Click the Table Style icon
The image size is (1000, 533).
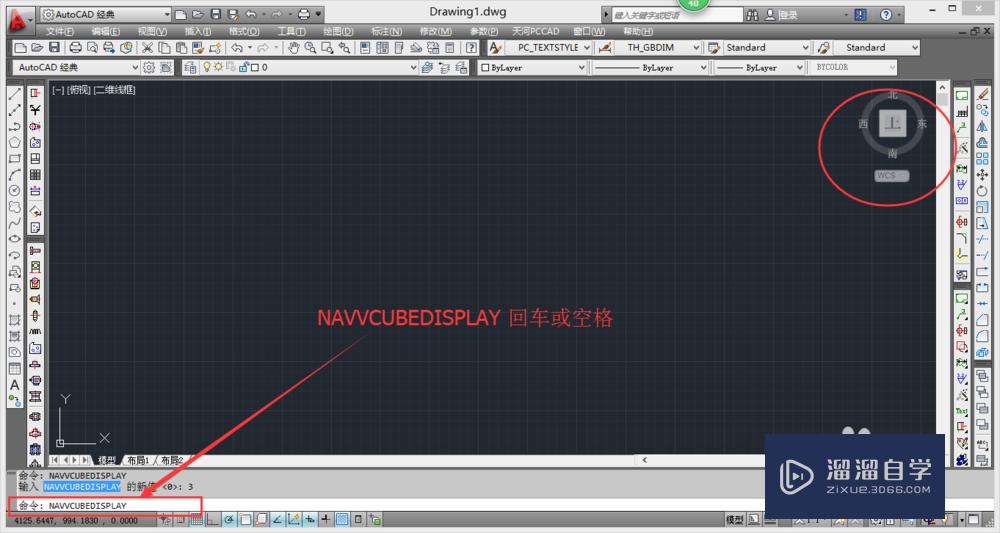click(x=714, y=47)
